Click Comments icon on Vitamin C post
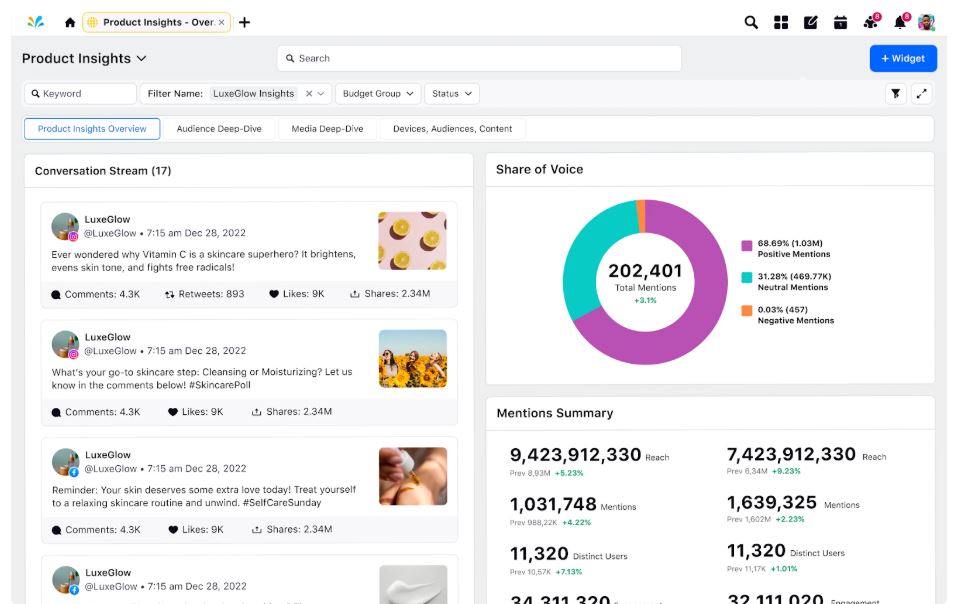This screenshot has height=604, width=961. (56, 295)
